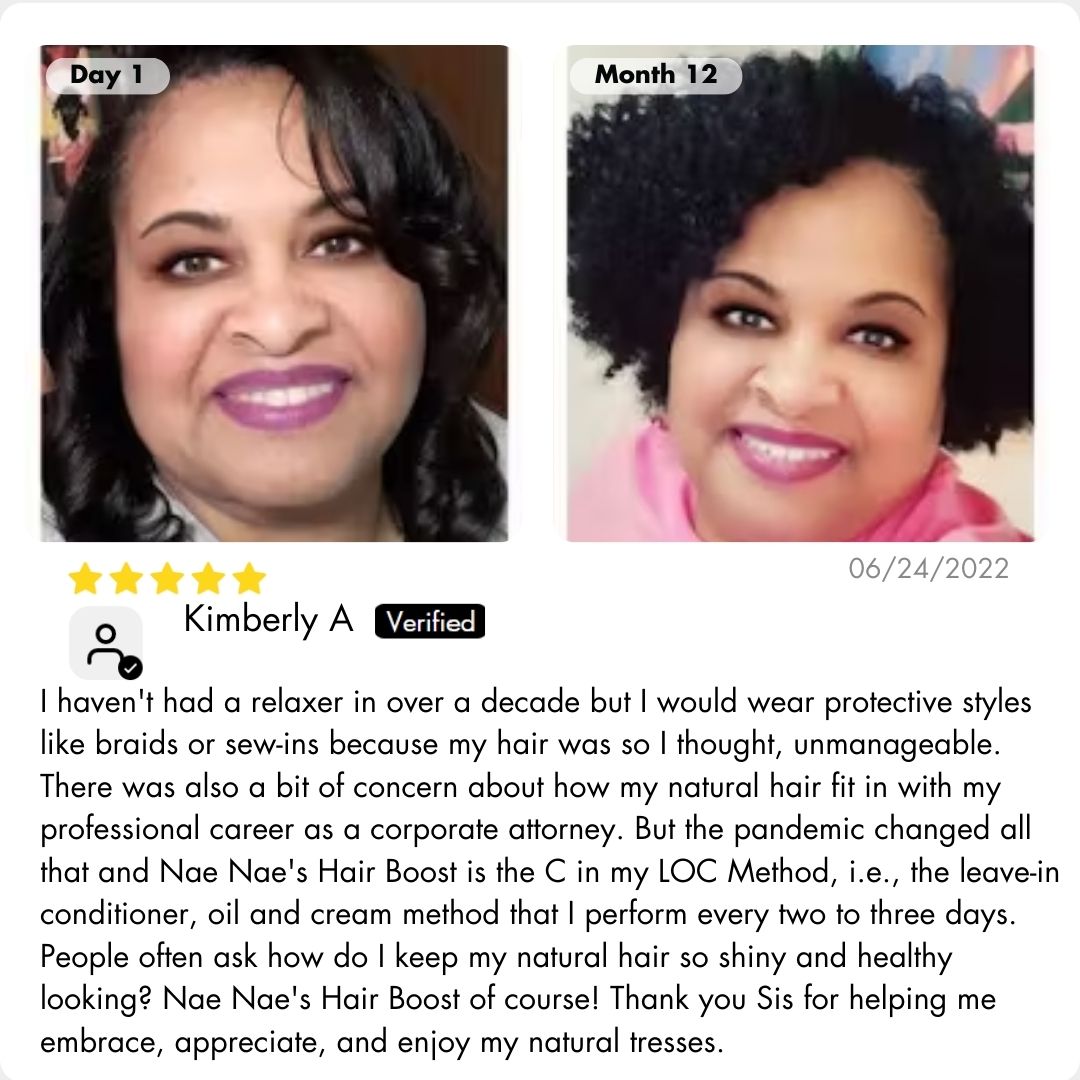
Task: Click the fifth yellow rating star
Action: pos(249,579)
